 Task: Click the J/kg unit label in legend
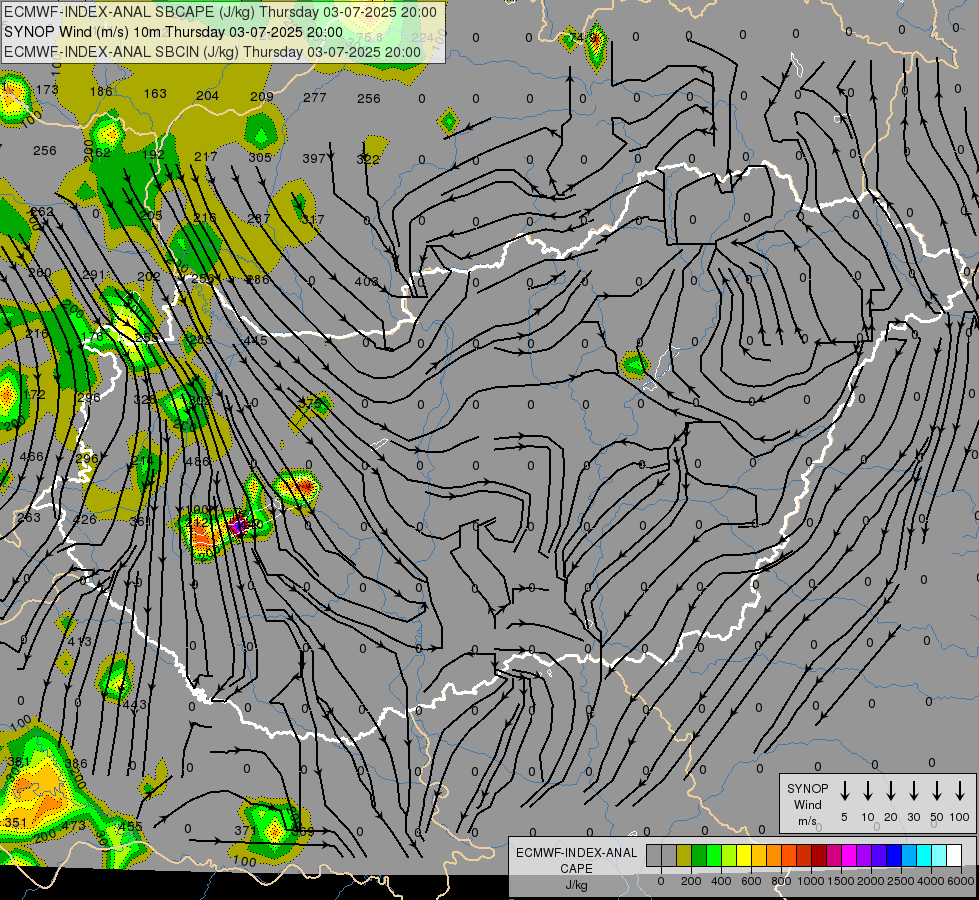point(576,885)
